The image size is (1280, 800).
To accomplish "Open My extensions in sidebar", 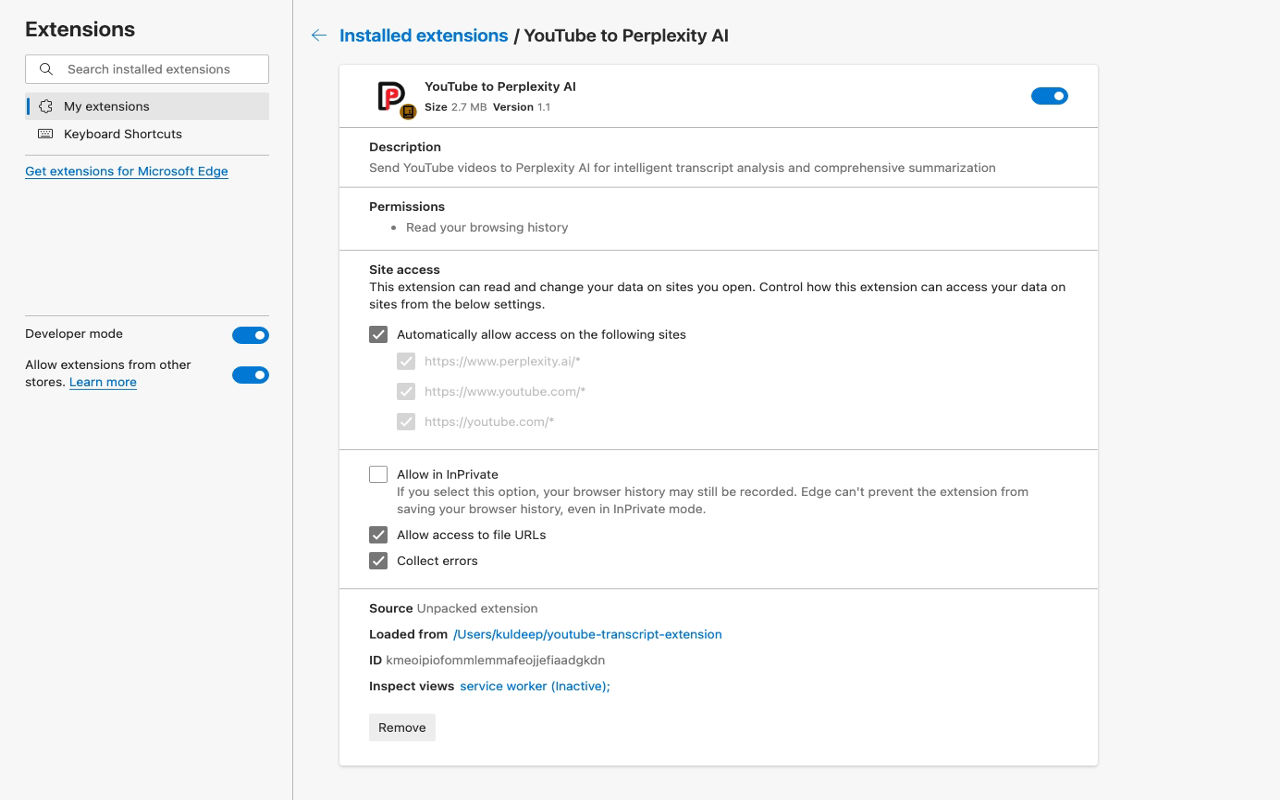I will coord(147,106).
